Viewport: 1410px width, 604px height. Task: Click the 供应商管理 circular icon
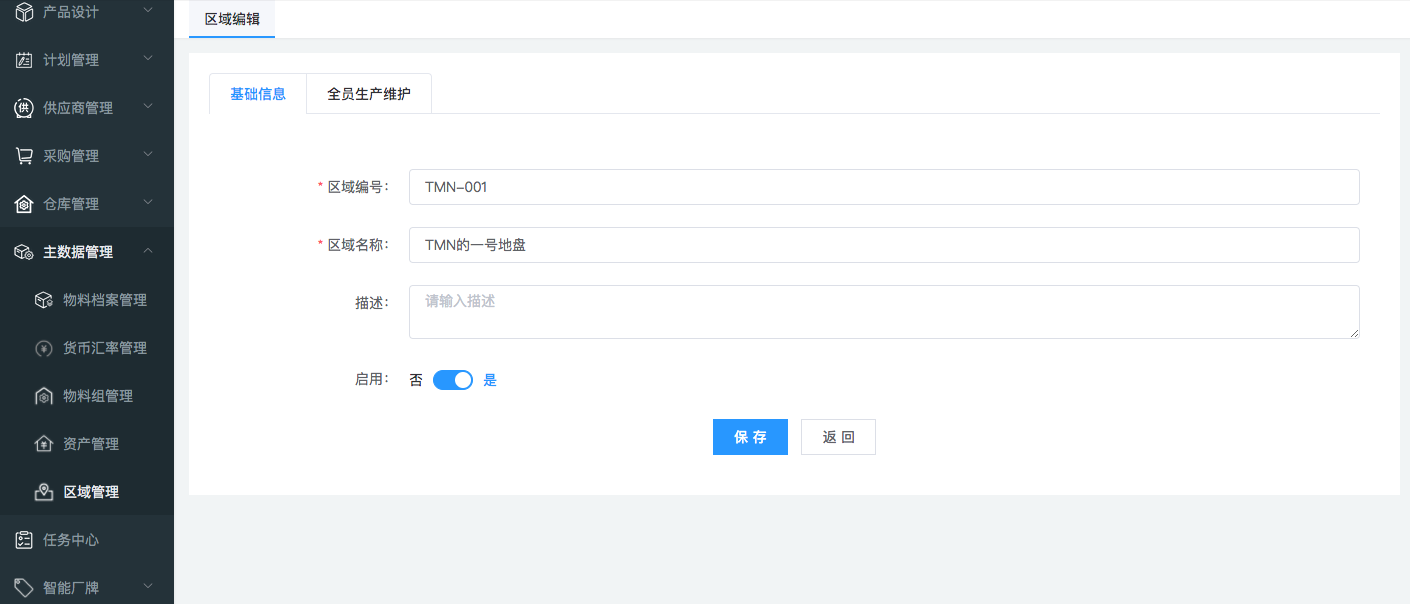[x=24, y=108]
